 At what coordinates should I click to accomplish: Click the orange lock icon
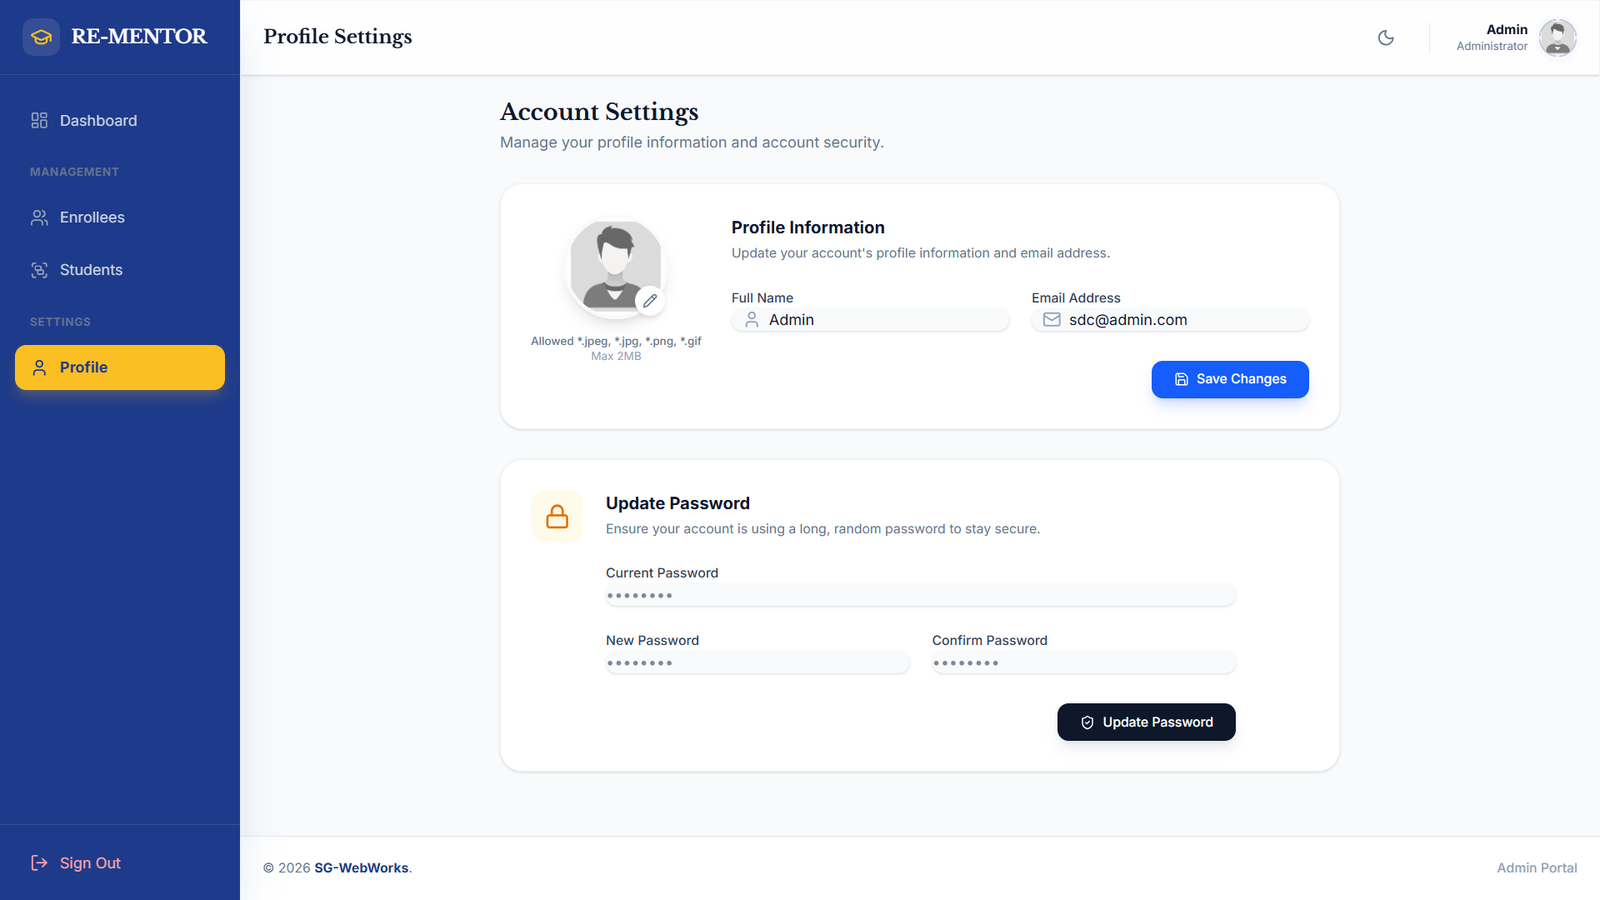point(557,516)
